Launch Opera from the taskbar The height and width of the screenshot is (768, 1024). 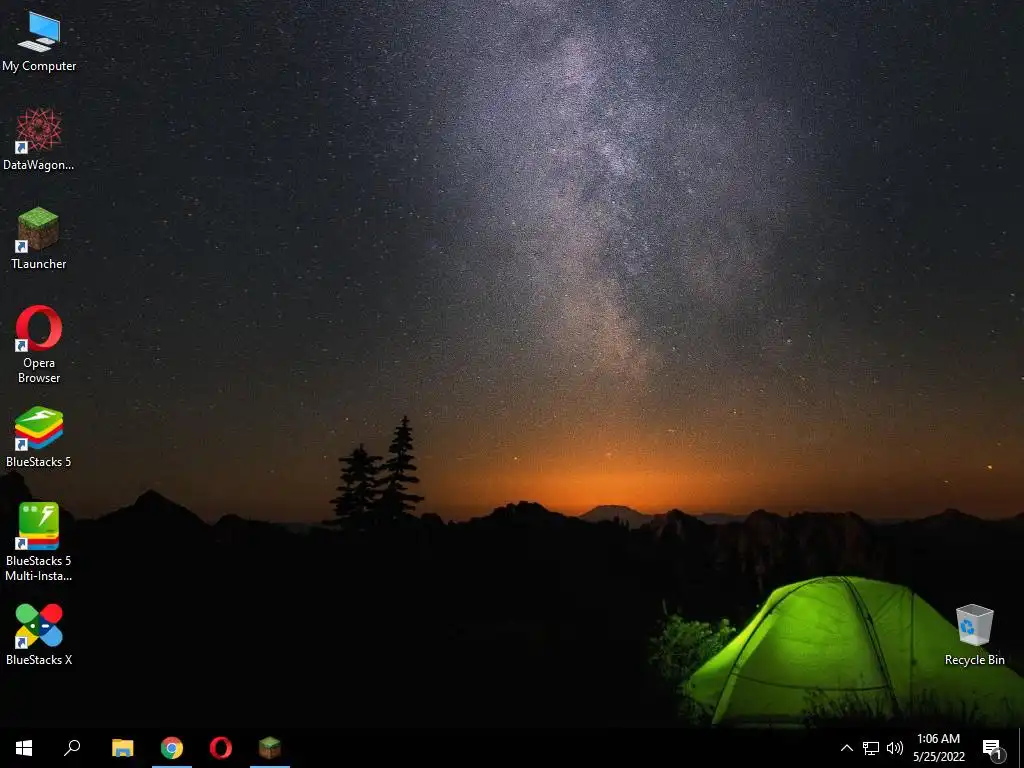(221, 748)
